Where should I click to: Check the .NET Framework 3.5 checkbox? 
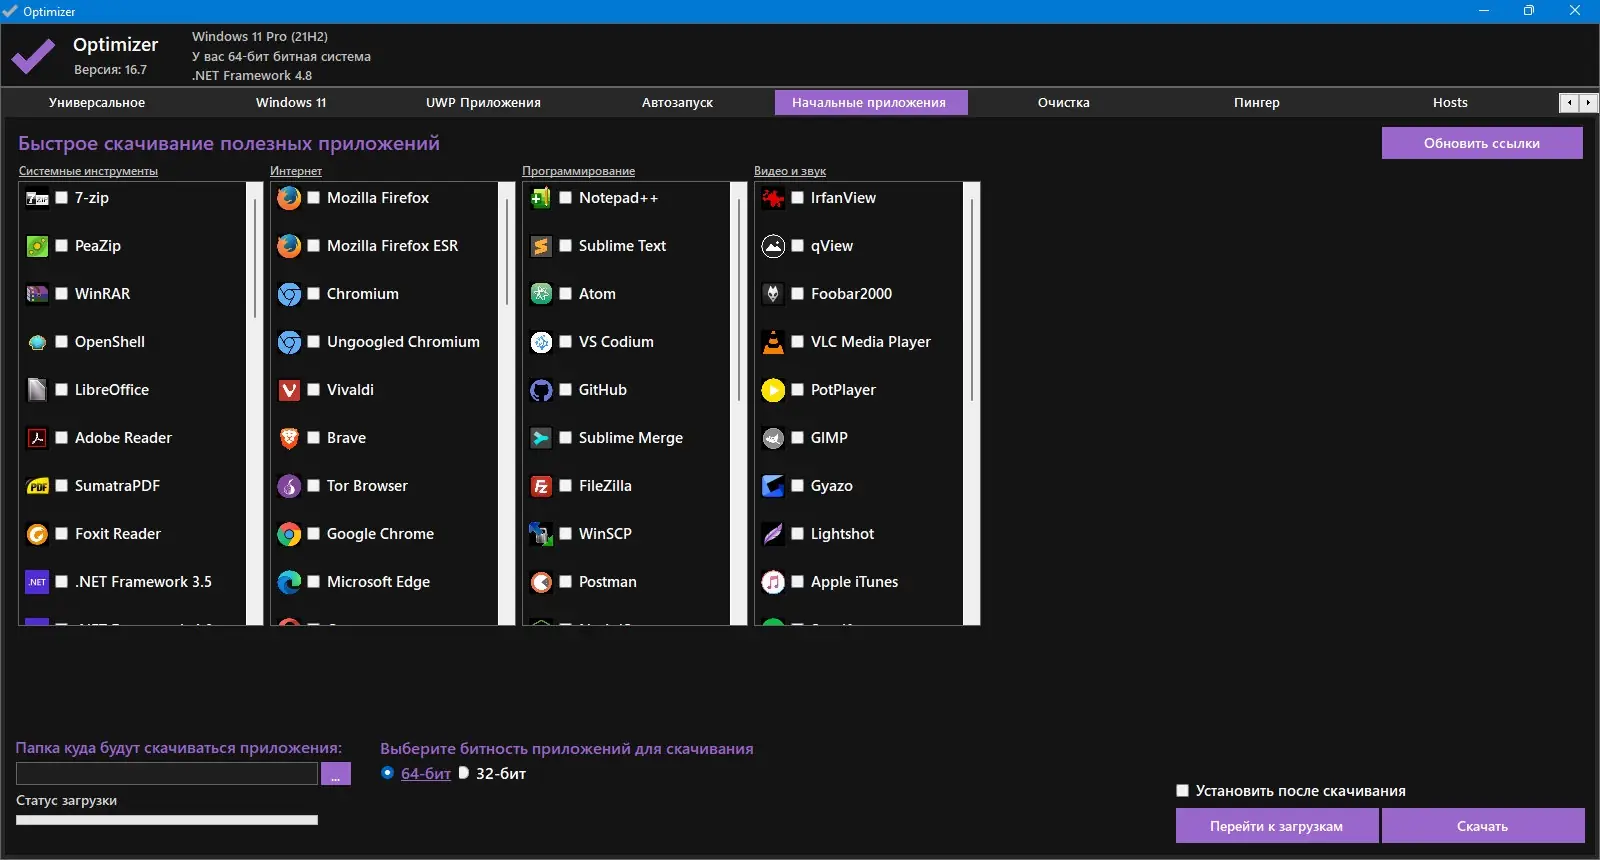point(62,582)
